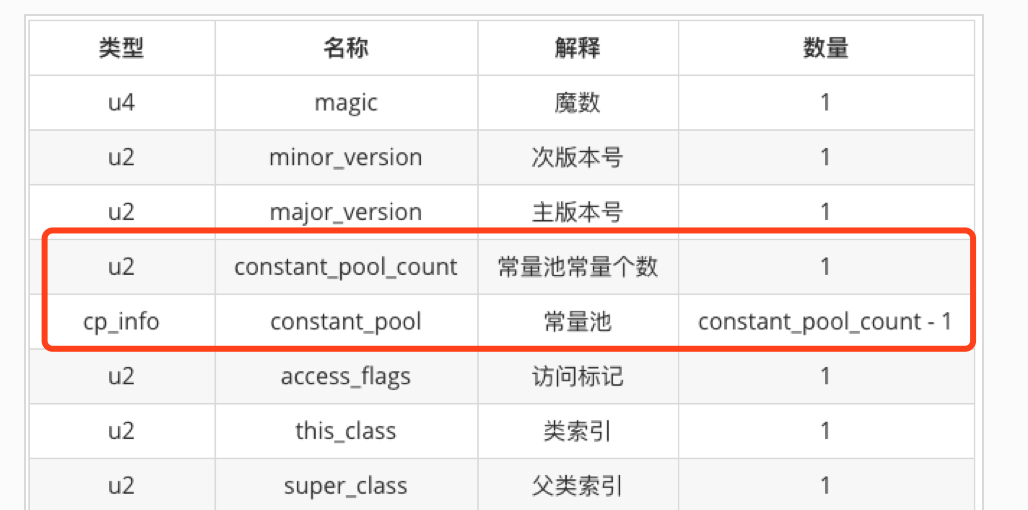Click 'constant_pool_count' in the name column
Image resolution: width=1028 pixels, height=510 pixels.
pyautogui.click(x=346, y=267)
